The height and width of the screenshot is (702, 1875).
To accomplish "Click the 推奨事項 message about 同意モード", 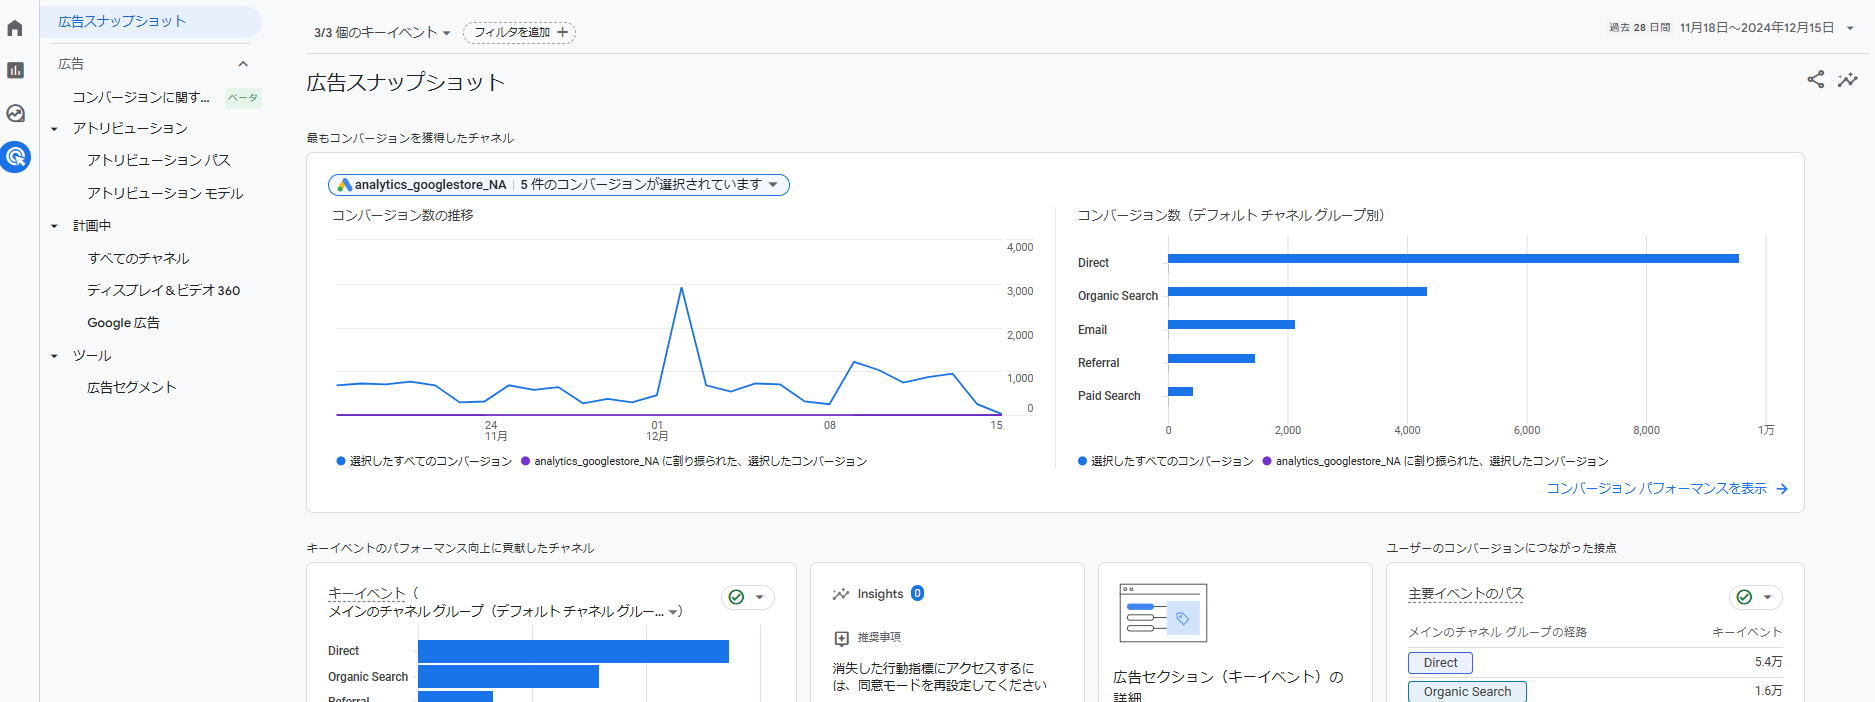I will (x=940, y=677).
